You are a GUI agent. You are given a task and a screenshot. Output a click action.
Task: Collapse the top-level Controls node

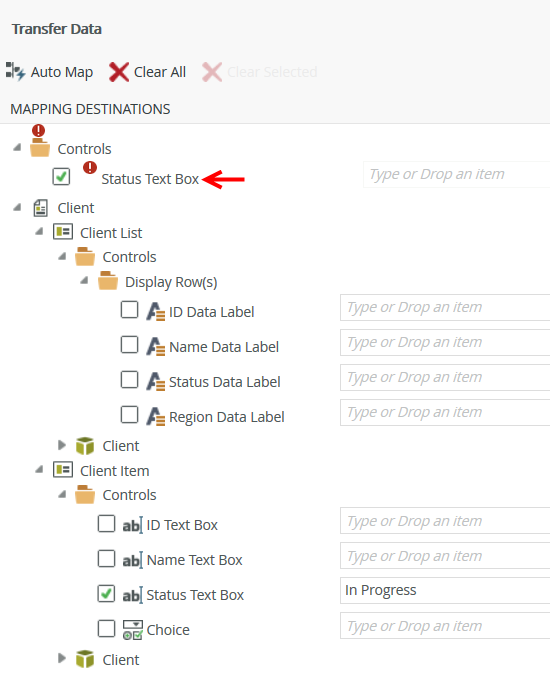(17, 147)
